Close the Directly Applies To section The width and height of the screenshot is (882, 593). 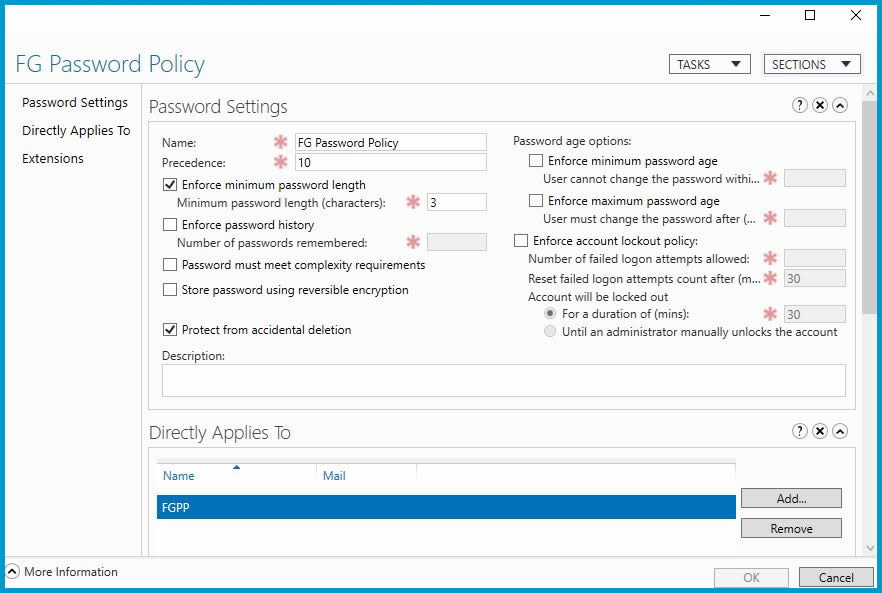[x=820, y=431]
